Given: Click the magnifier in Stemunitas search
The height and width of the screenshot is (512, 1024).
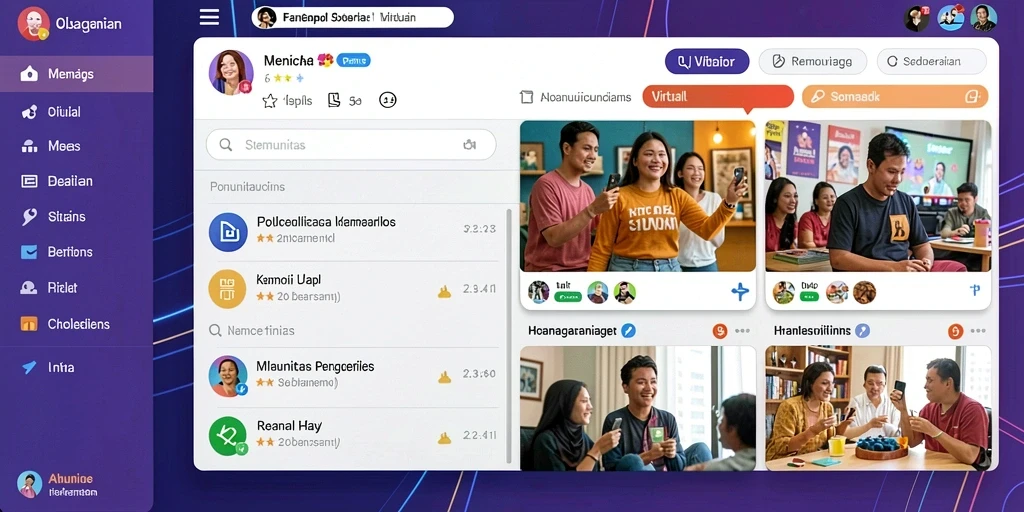Looking at the screenshot, I should point(226,145).
